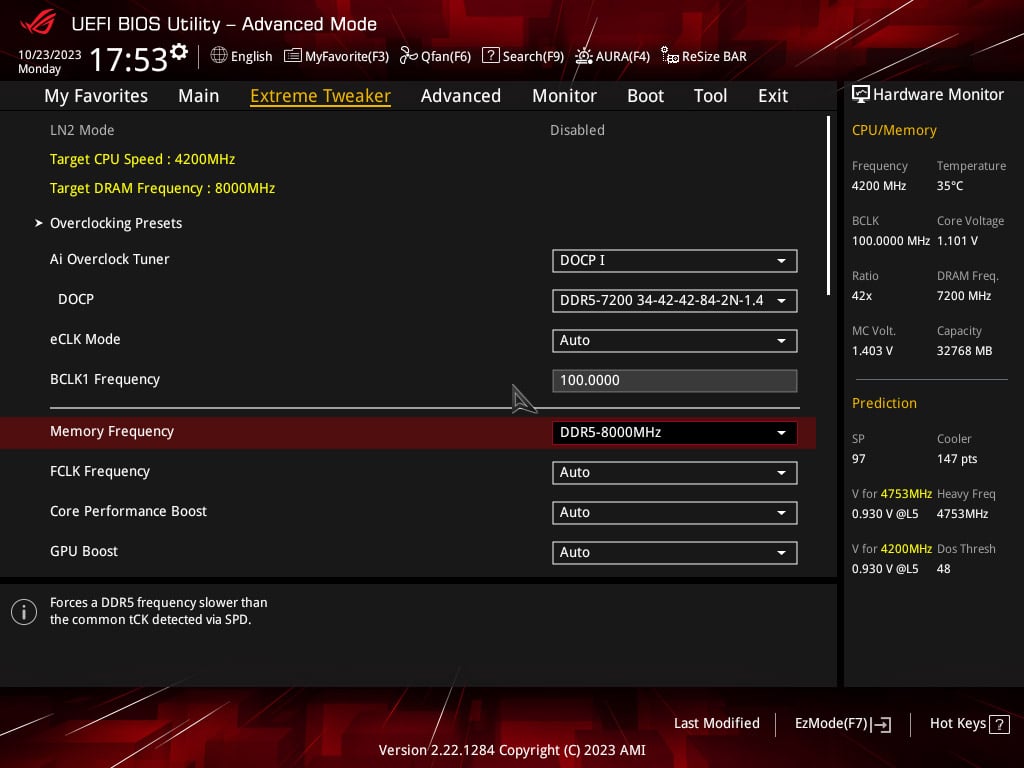1024x768 pixels.
Task: Open the My Favorites tab
Action: 96,96
